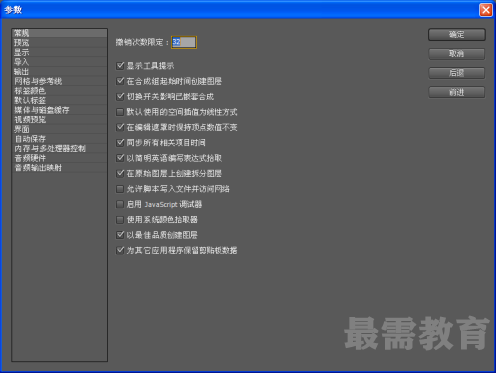Close the 参数 dialog window

[x=486, y=10]
